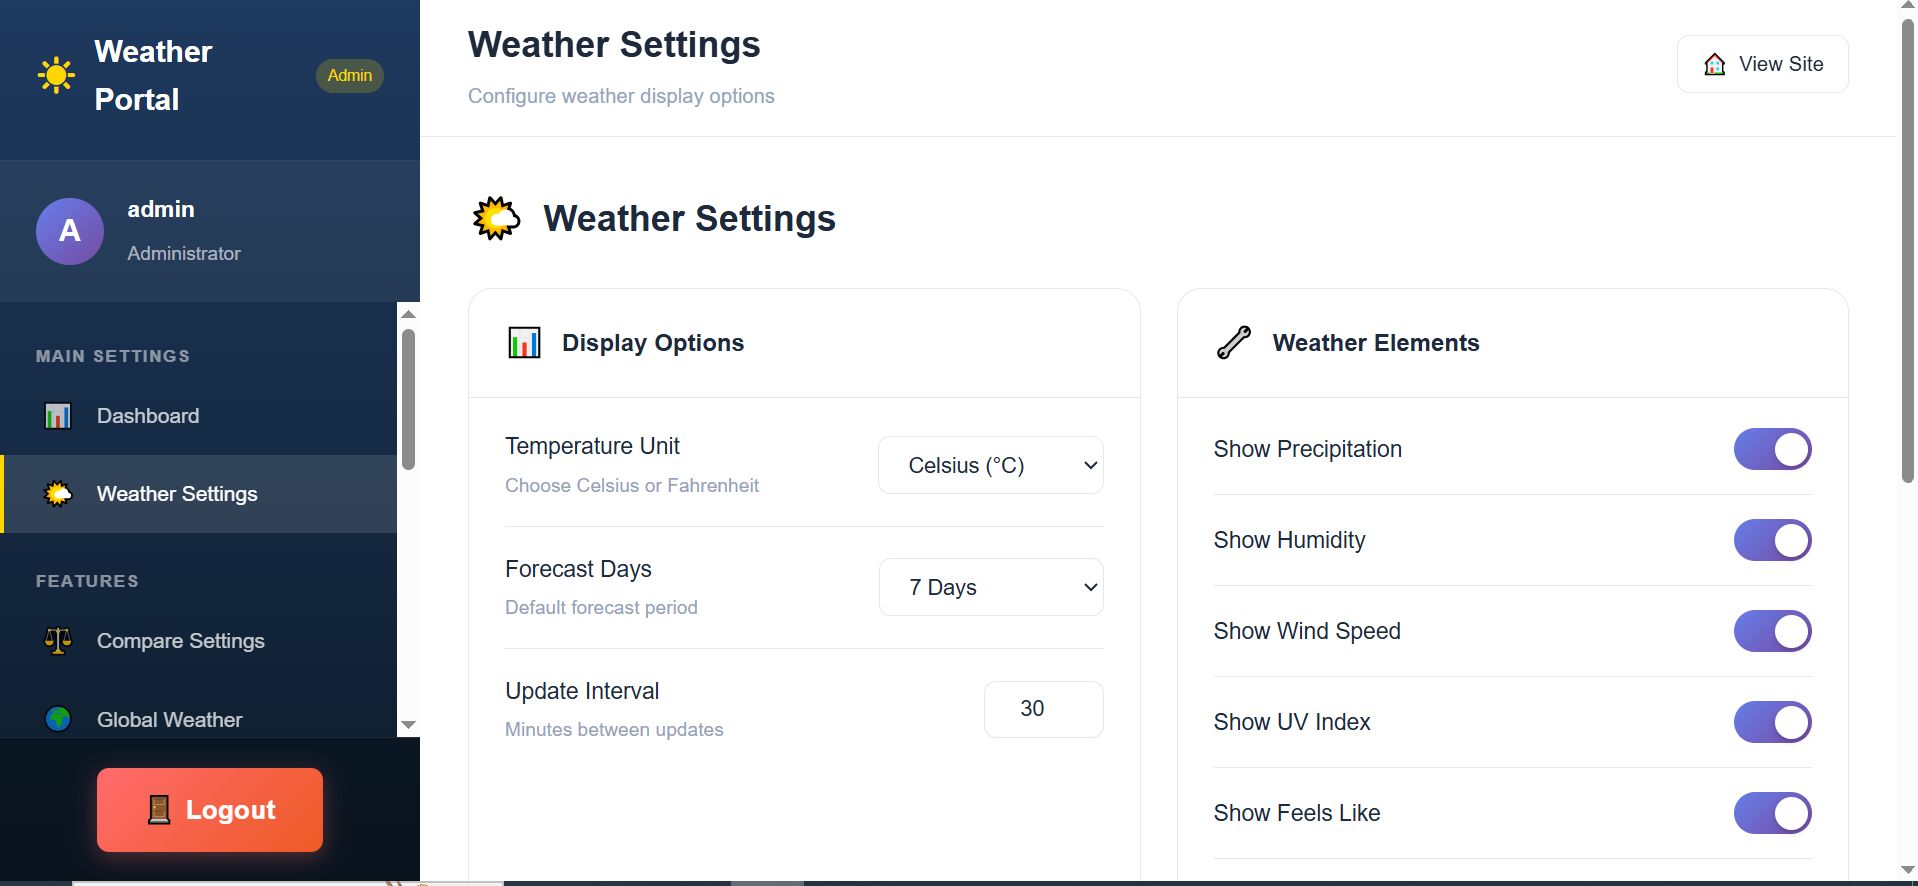Click the Weather Elements wrench icon
The height and width of the screenshot is (886, 1918).
click(1233, 343)
